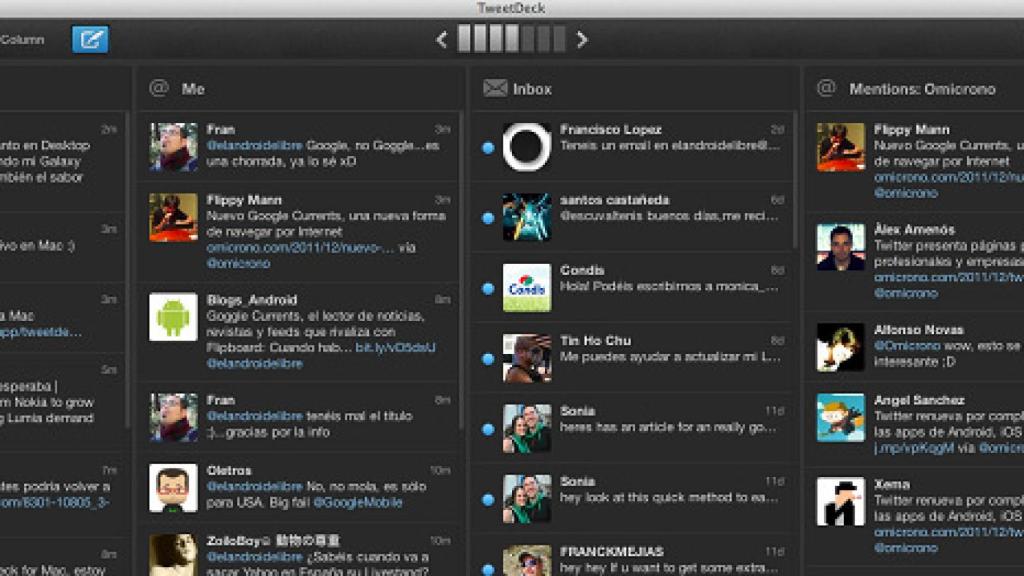Click Blogs_Android's green robot avatar
The image size is (1024, 576).
click(172, 318)
